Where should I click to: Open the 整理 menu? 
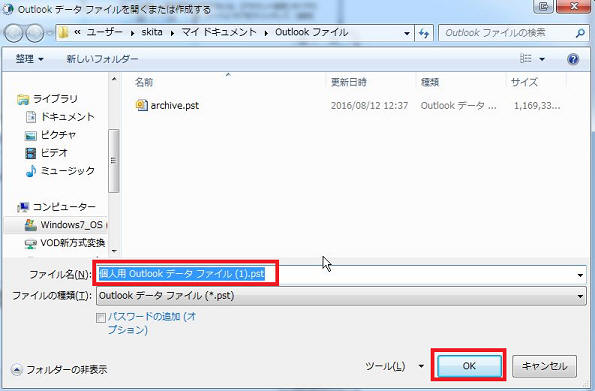[29, 59]
